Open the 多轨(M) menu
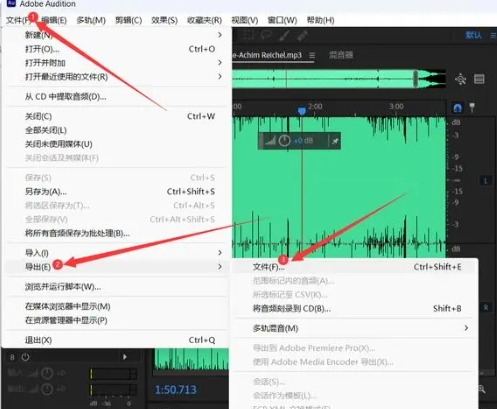The height and width of the screenshot is (409, 497). tap(91, 20)
